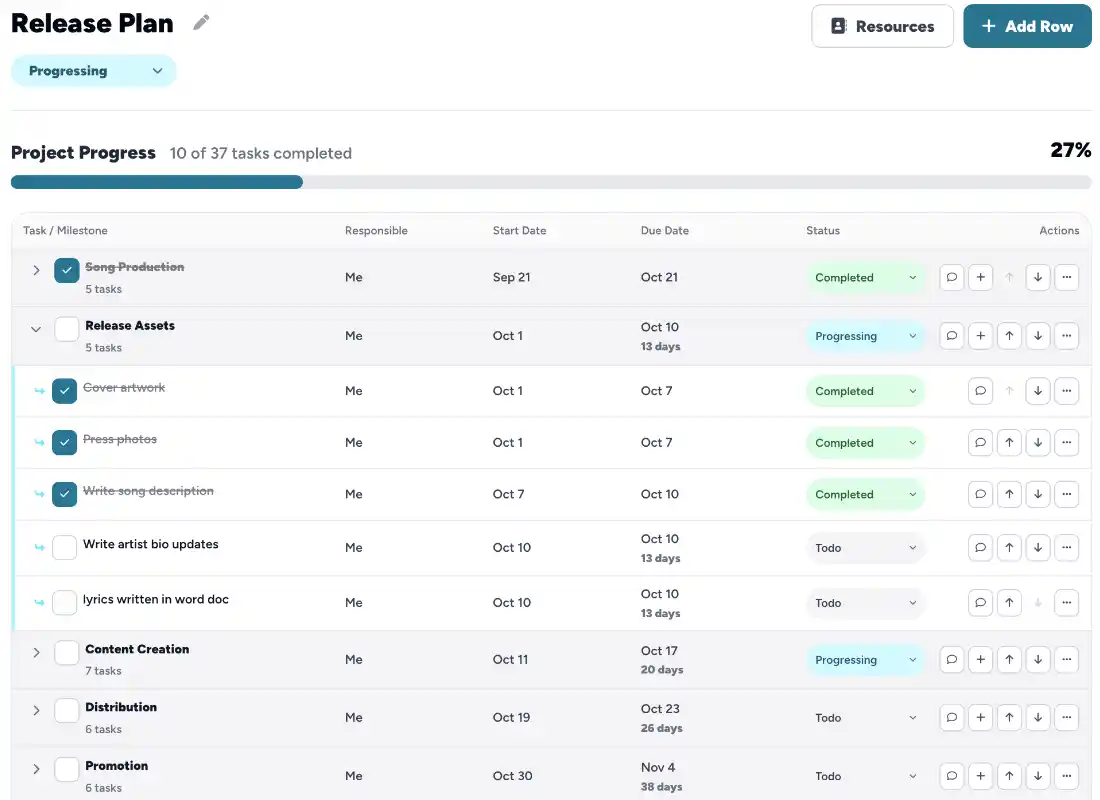
Task: Change status dropdown for Write artist bio updates
Action: coord(865,548)
